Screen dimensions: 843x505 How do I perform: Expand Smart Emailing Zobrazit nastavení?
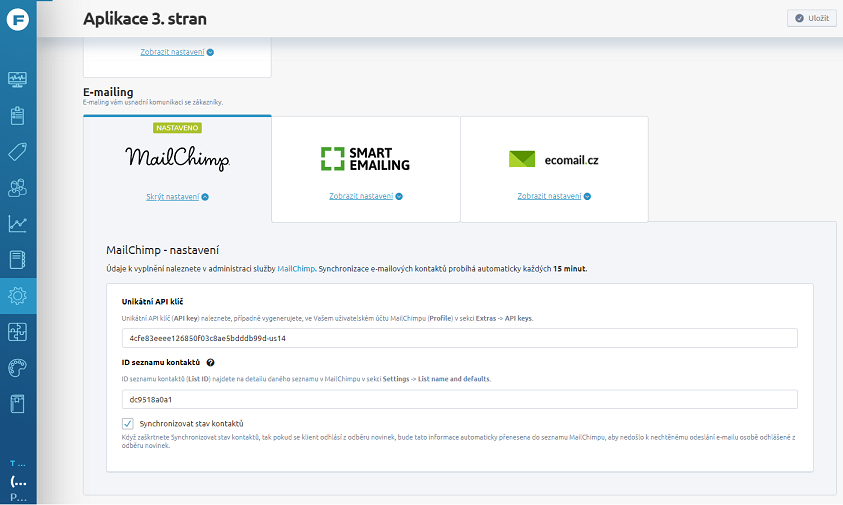point(366,196)
